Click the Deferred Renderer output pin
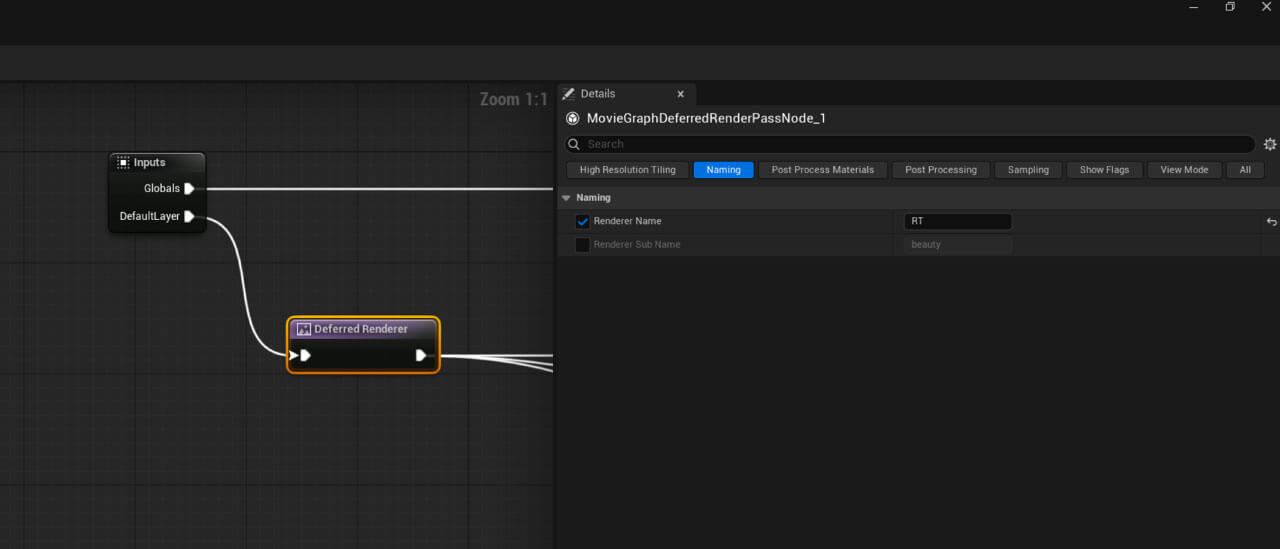Viewport: 1280px width, 549px height. pyautogui.click(x=421, y=355)
